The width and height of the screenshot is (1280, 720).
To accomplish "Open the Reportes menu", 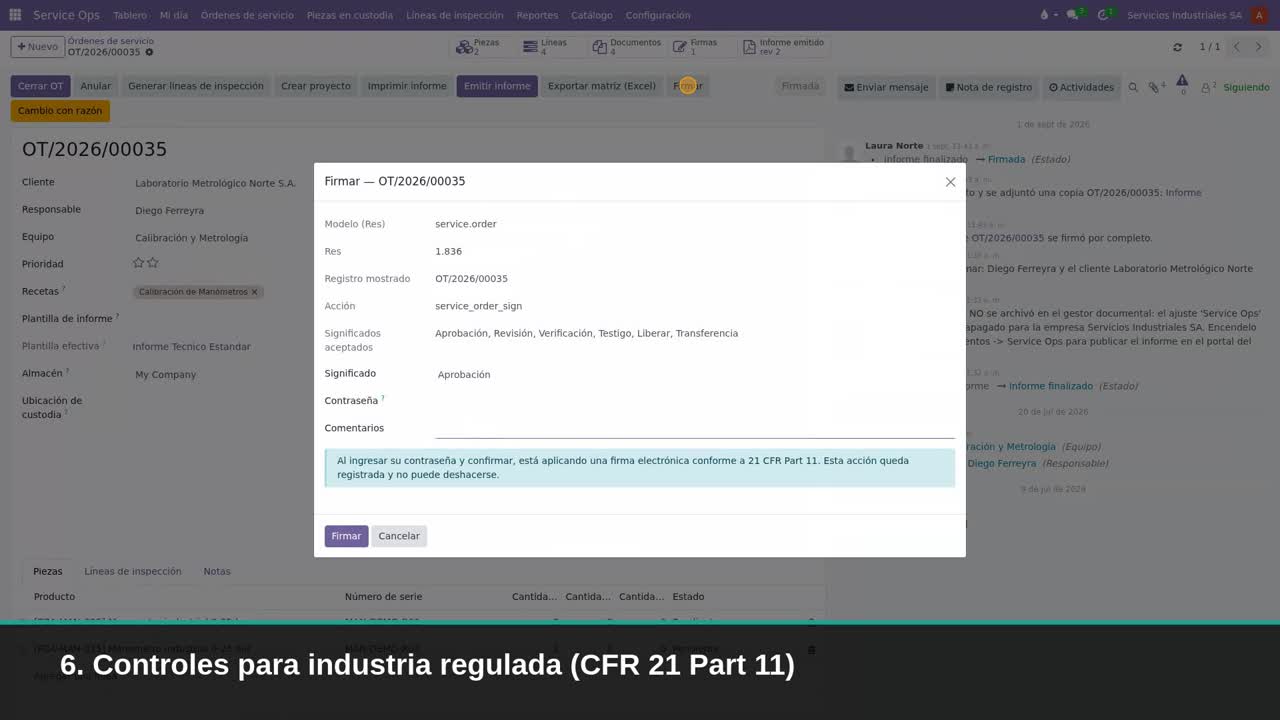I will 537,15.
